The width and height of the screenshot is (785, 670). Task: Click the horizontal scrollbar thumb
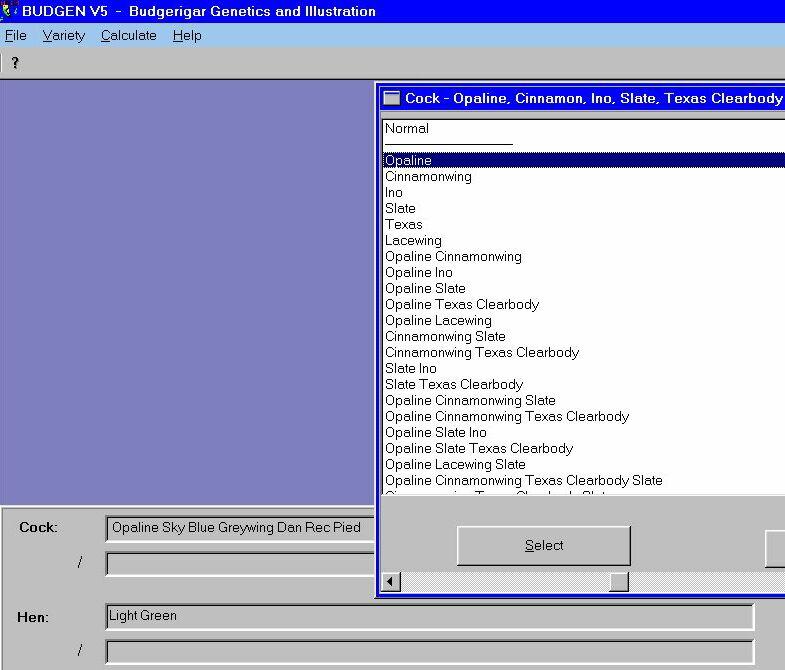[x=619, y=582]
